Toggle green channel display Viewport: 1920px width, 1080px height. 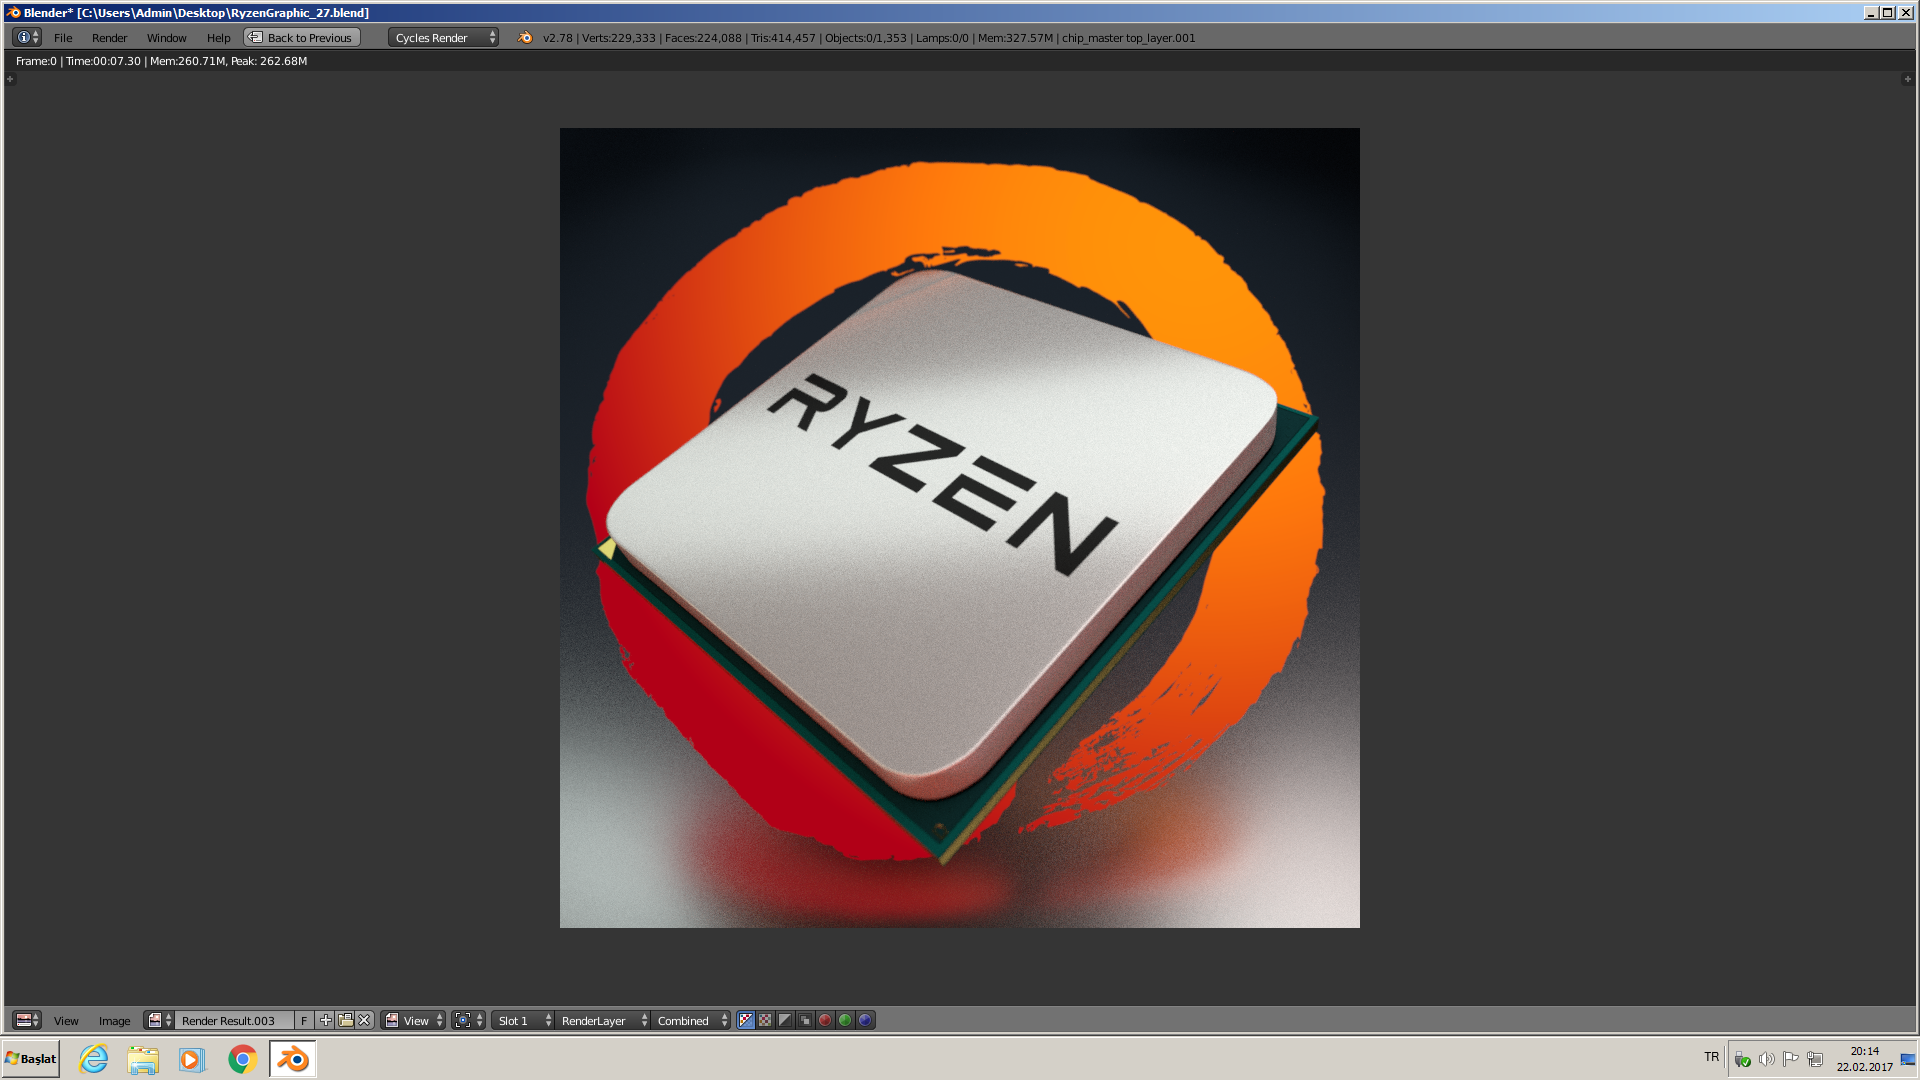pos(846,1021)
